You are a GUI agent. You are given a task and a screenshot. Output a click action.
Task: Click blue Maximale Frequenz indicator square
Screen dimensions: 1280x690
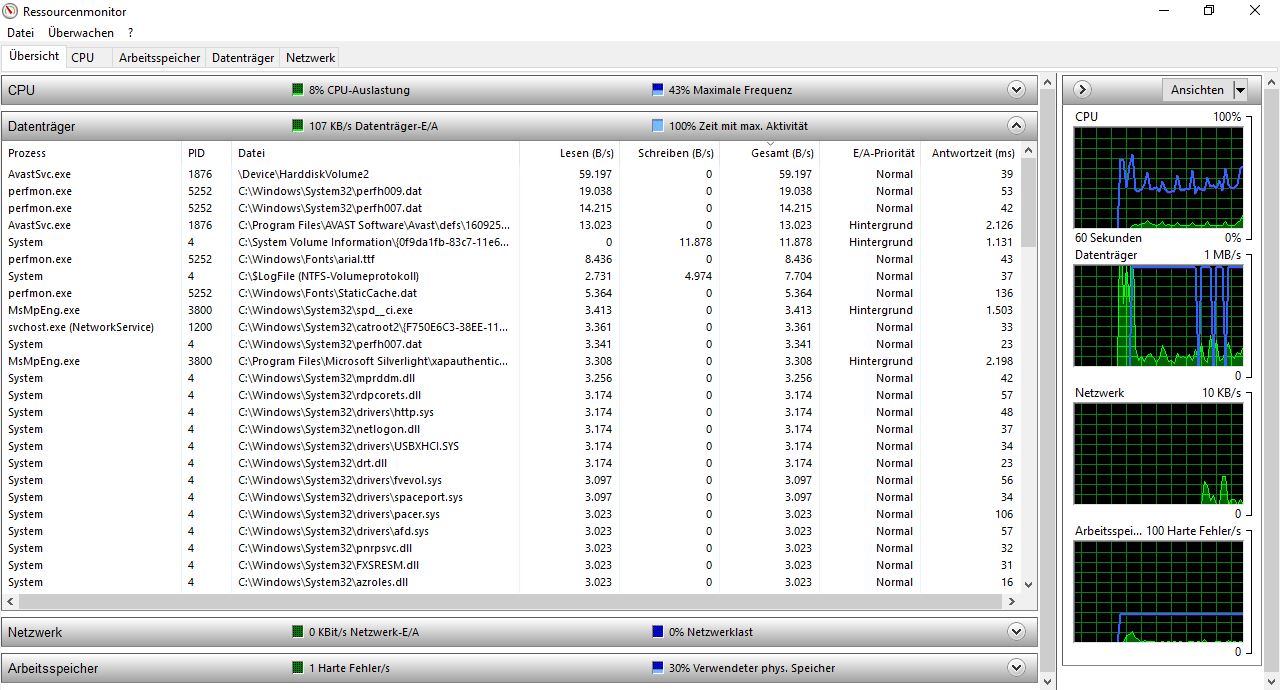pyautogui.click(x=657, y=90)
